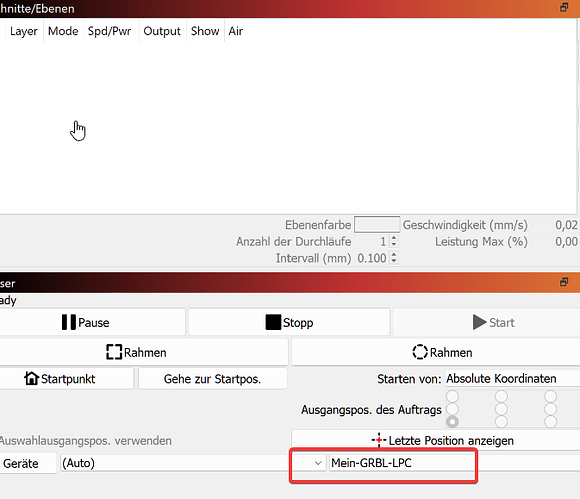Start the laser job
580x499 pixels.
coord(486,322)
